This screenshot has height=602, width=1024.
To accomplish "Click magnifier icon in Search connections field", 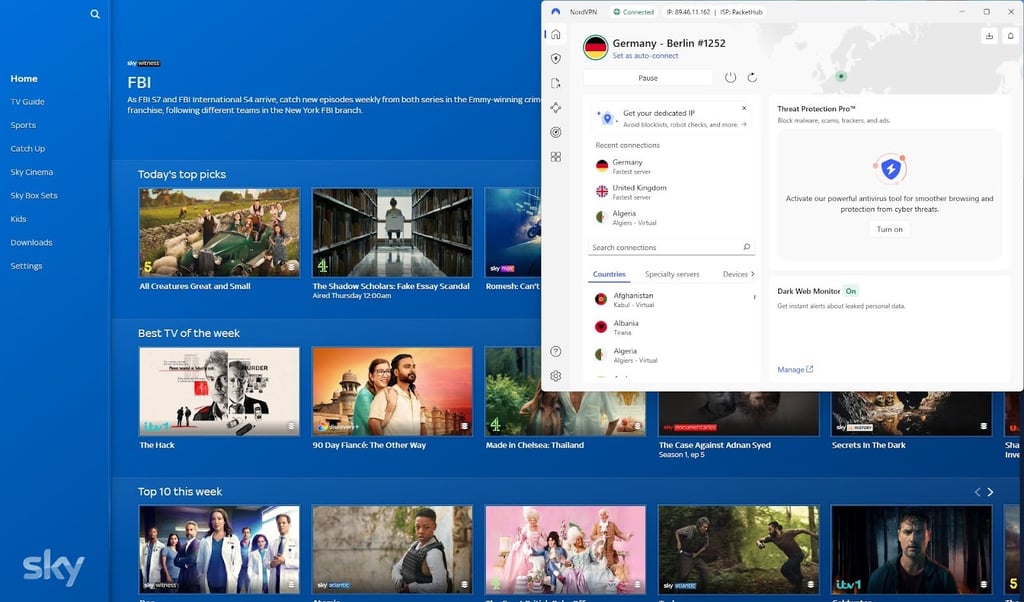I will click(x=746, y=247).
